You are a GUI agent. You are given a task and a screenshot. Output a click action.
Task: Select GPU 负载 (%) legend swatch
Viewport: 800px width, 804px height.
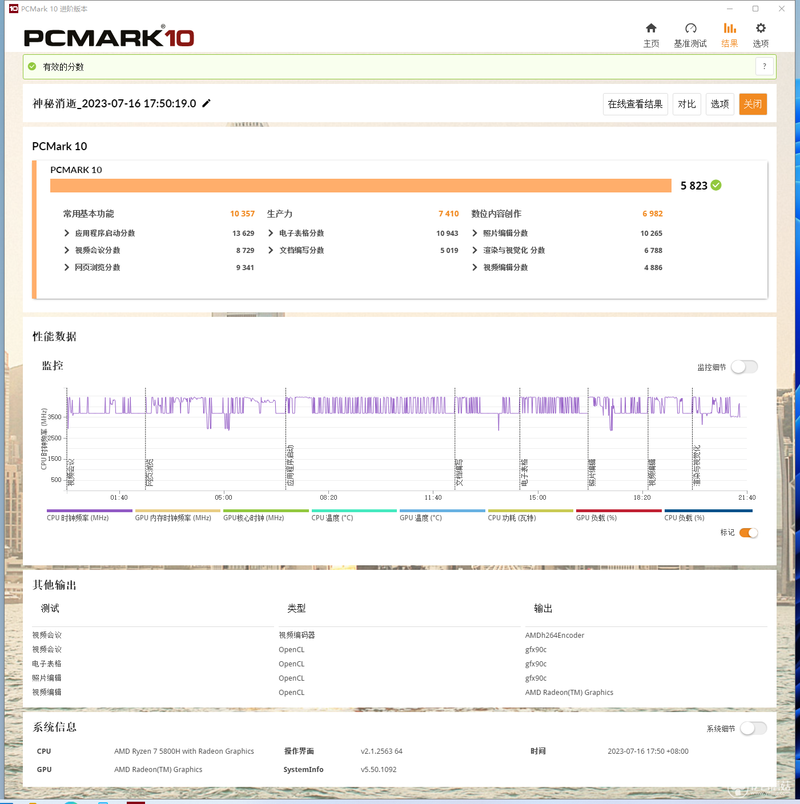(618, 511)
